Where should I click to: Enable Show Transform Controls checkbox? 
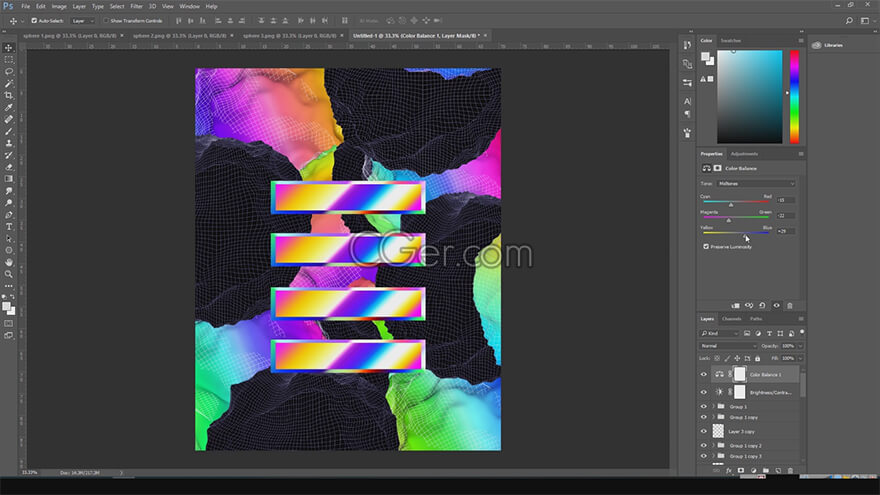(x=106, y=21)
